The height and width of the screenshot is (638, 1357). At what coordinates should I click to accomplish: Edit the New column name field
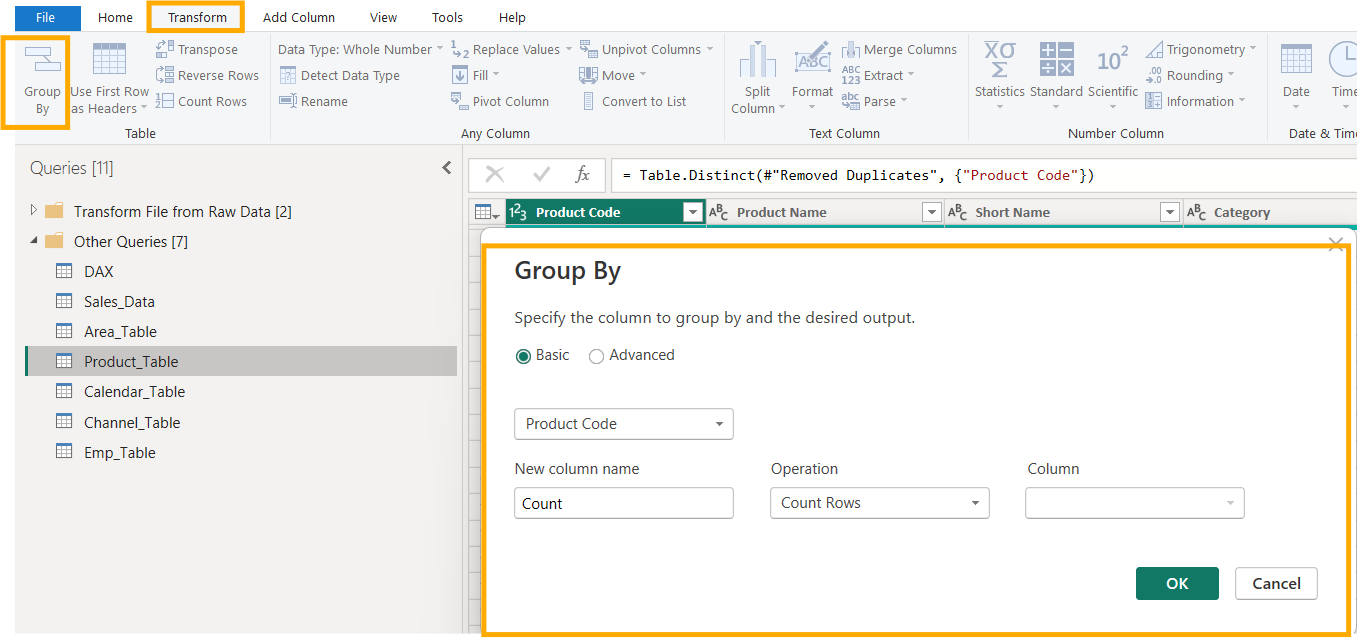click(624, 503)
